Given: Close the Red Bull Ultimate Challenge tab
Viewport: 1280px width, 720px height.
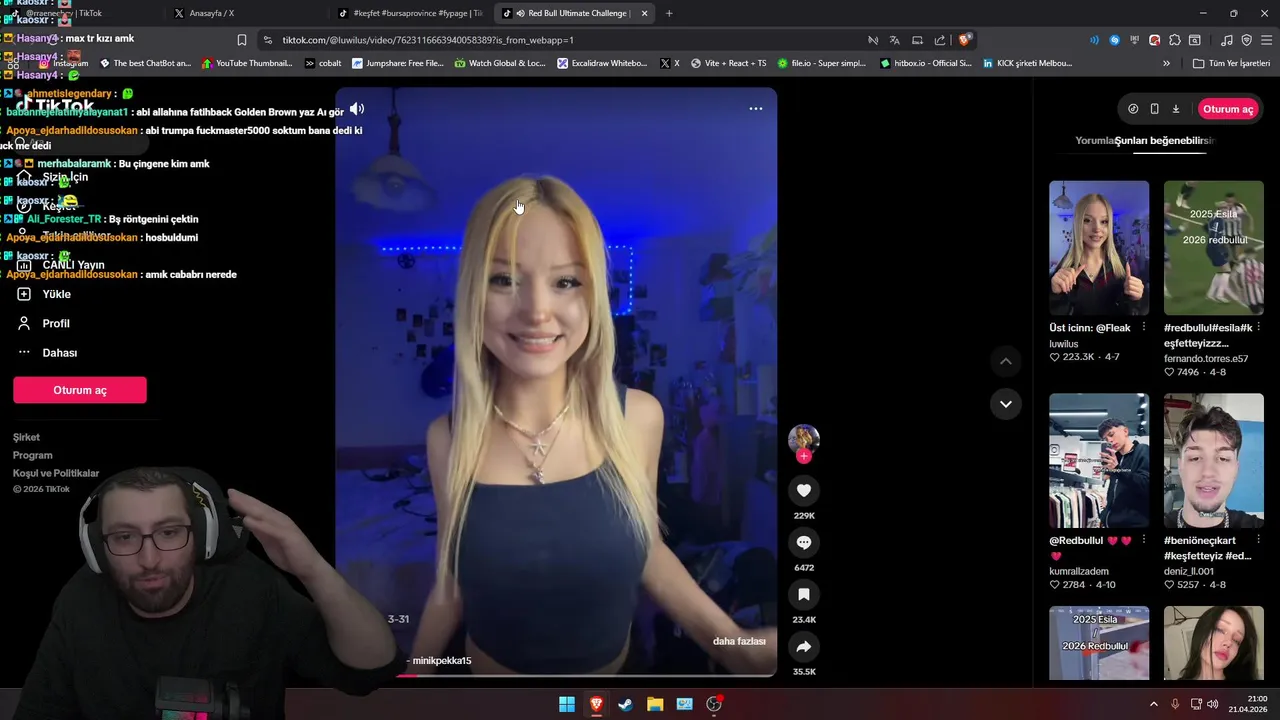Looking at the screenshot, I should click(644, 13).
